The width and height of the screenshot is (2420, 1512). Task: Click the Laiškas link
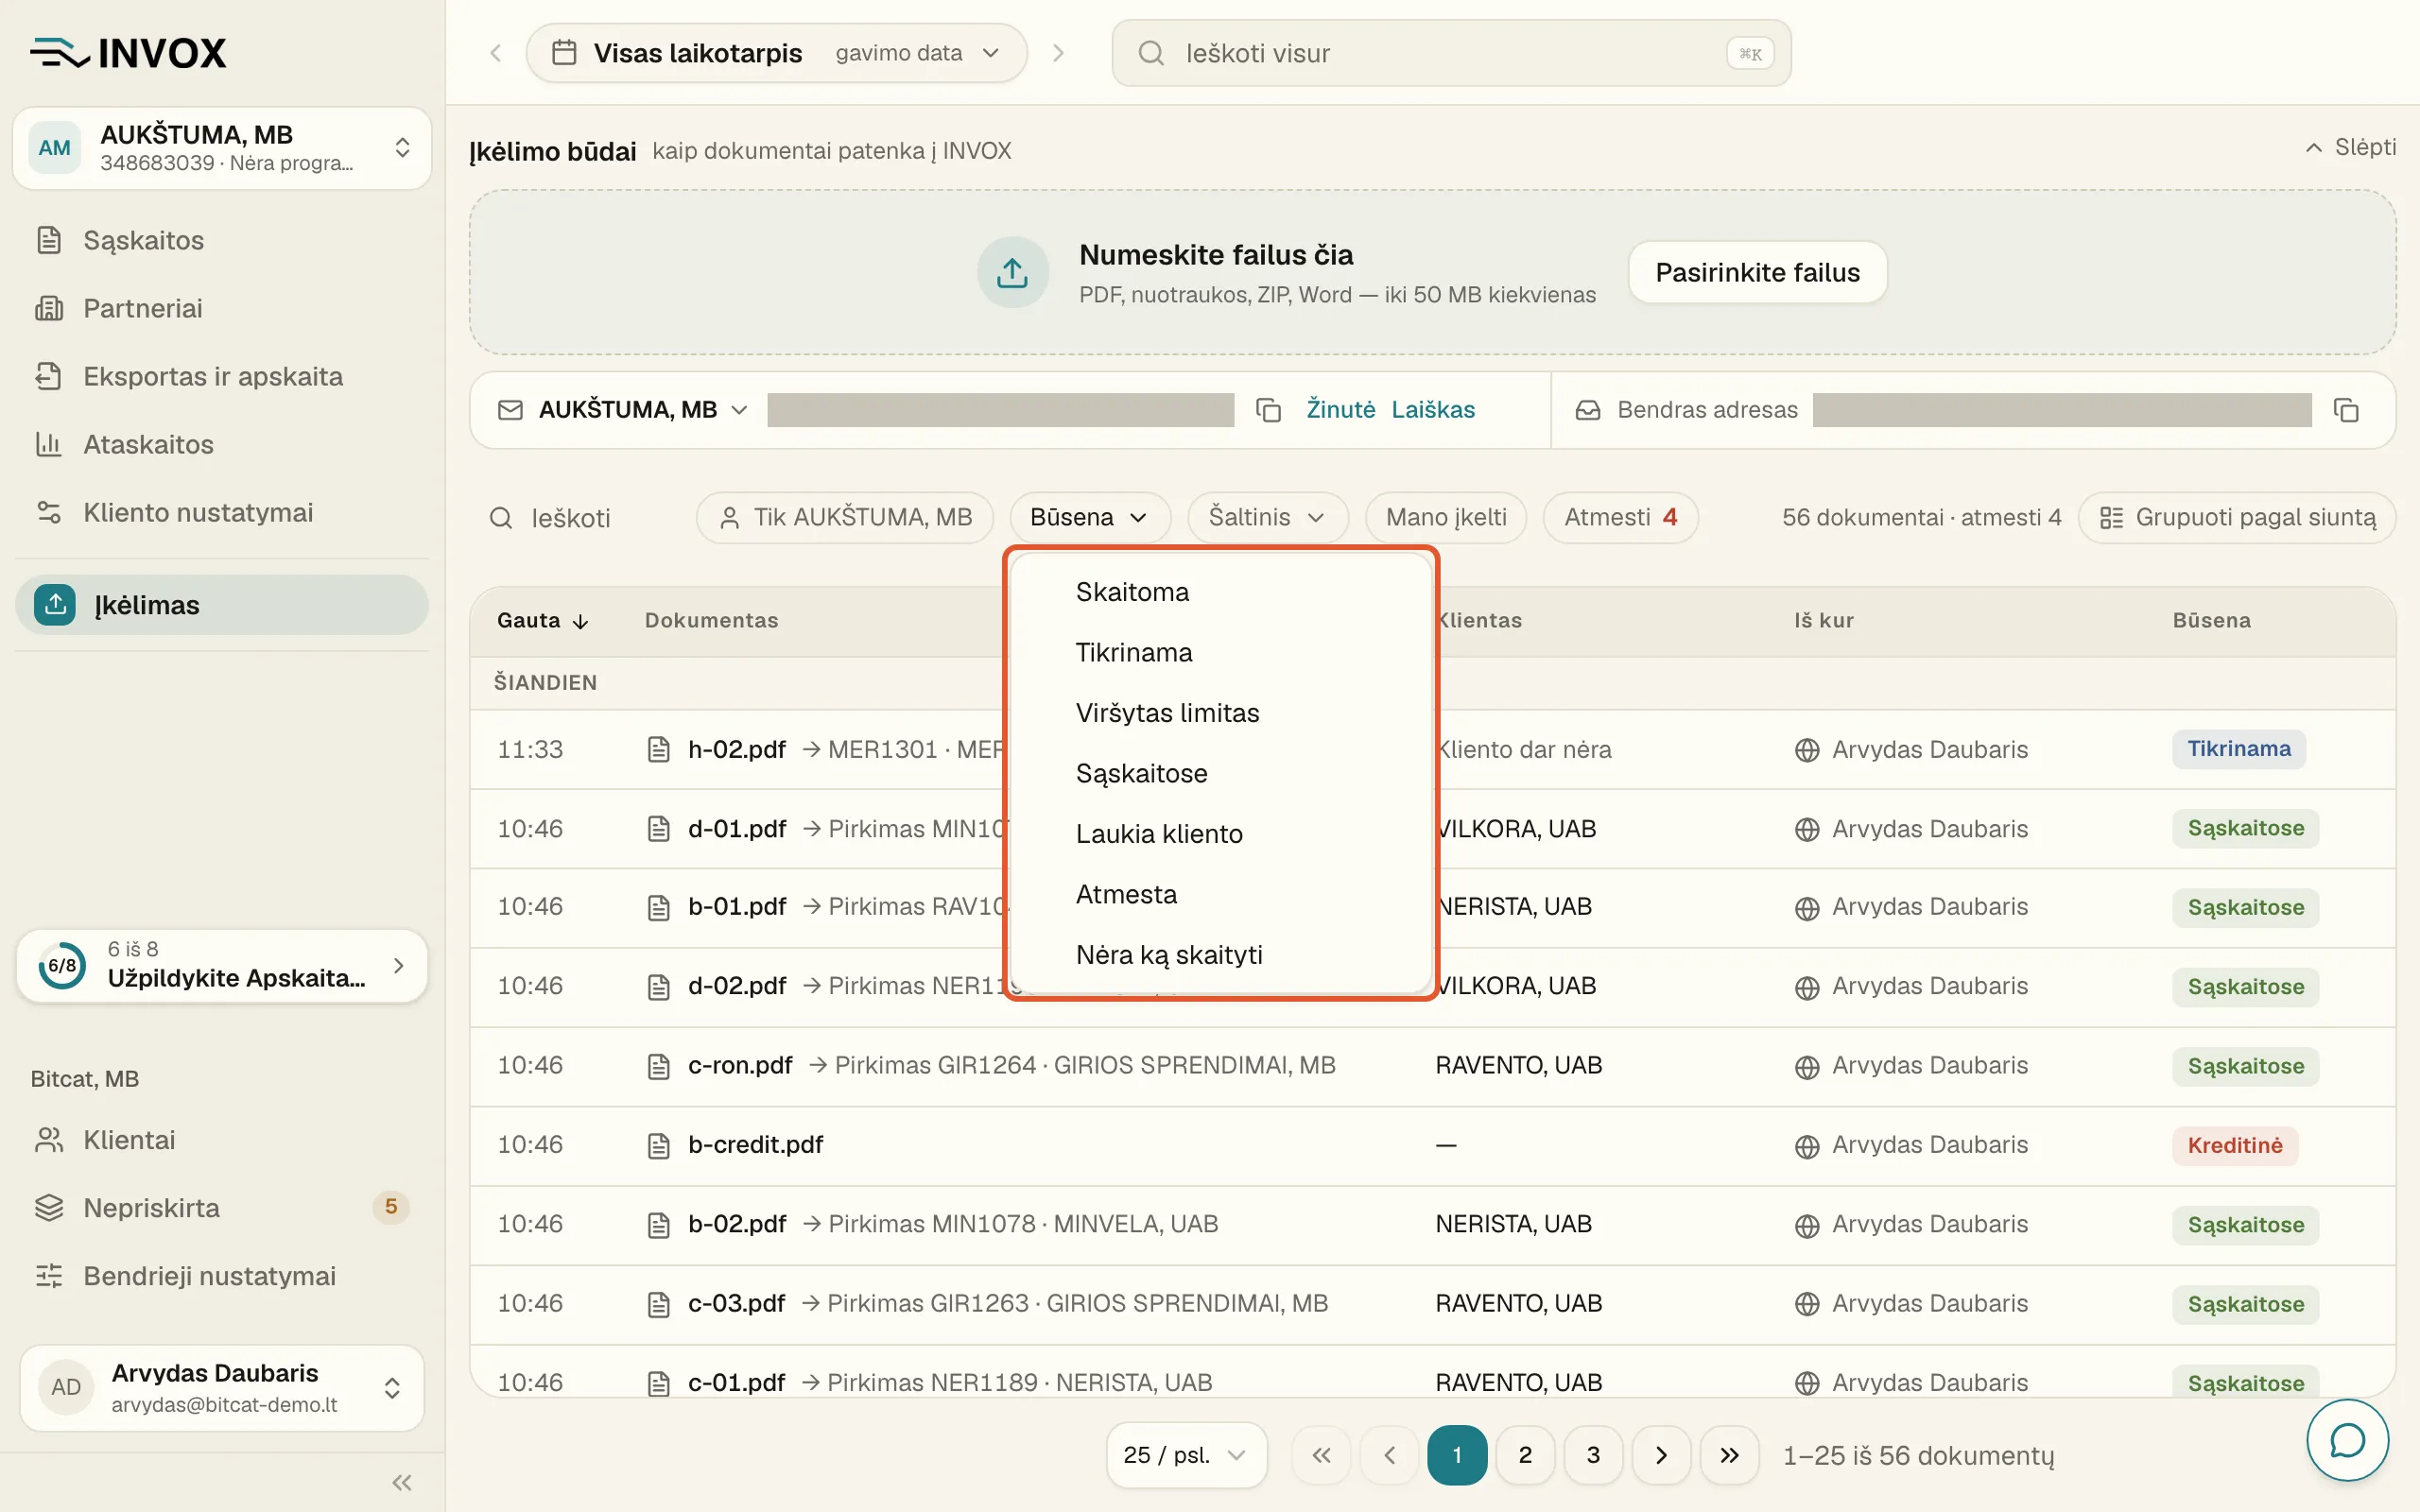(x=1432, y=410)
